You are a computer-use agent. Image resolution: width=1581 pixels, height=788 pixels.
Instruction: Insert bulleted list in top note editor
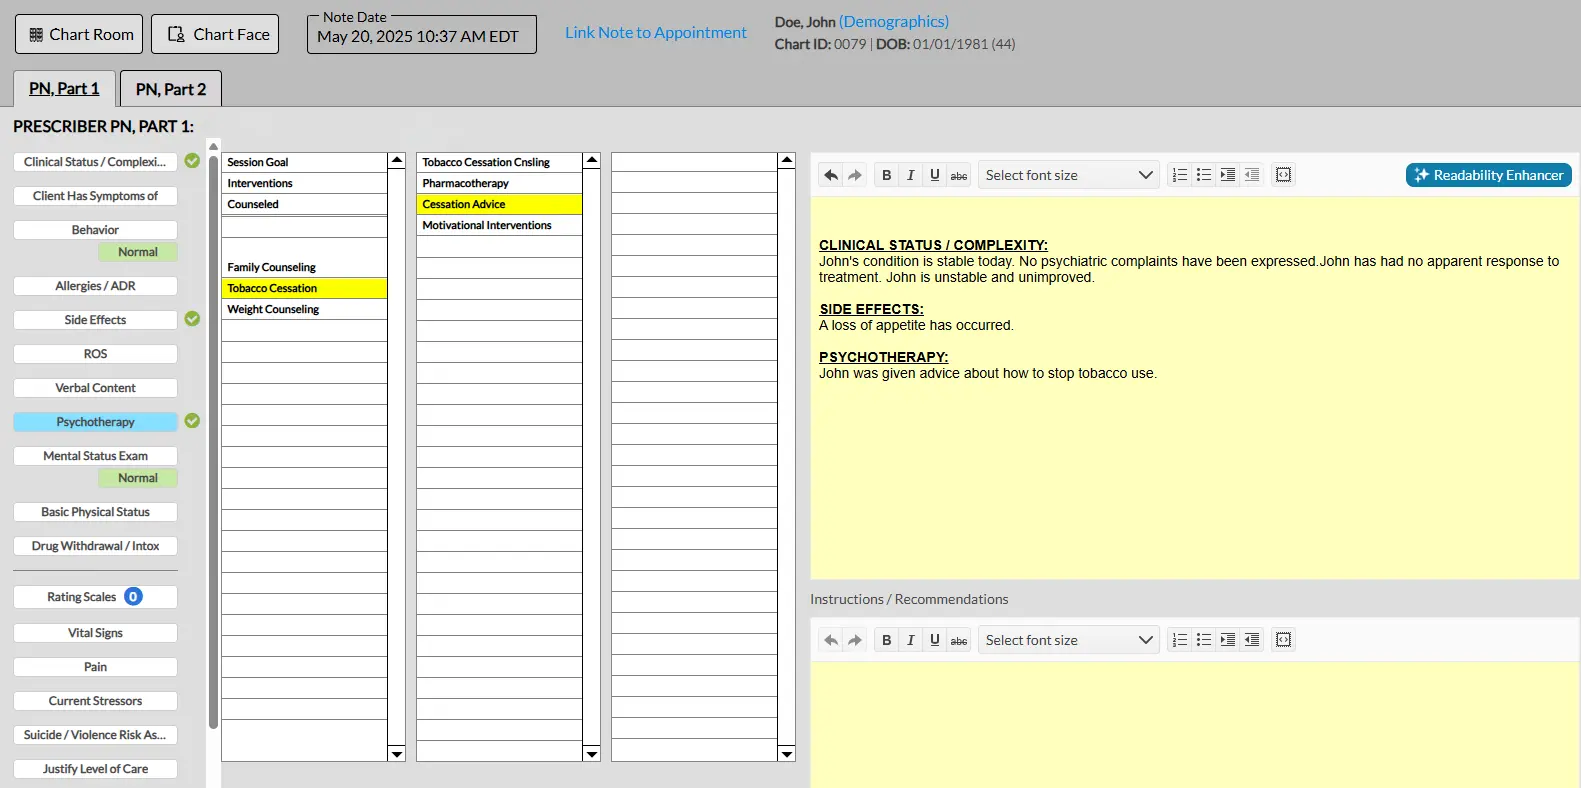click(1204, 175)
